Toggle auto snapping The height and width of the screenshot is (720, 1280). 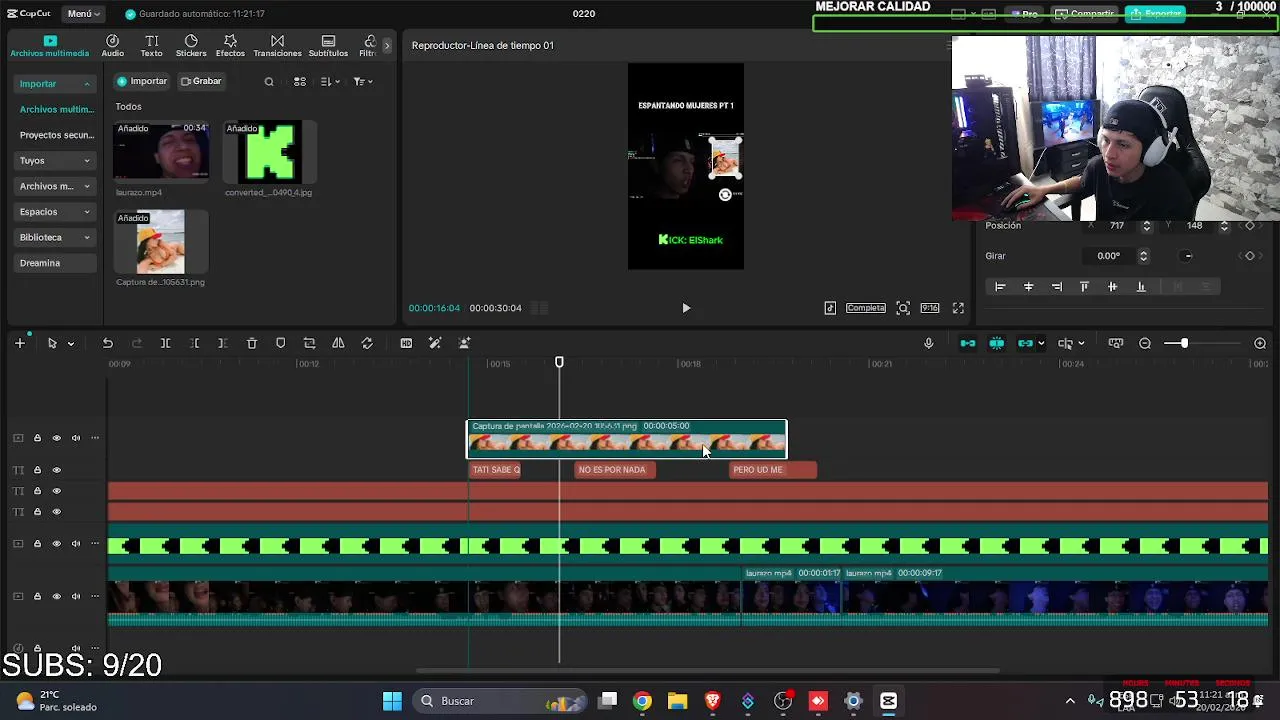[x=997, y=343]
